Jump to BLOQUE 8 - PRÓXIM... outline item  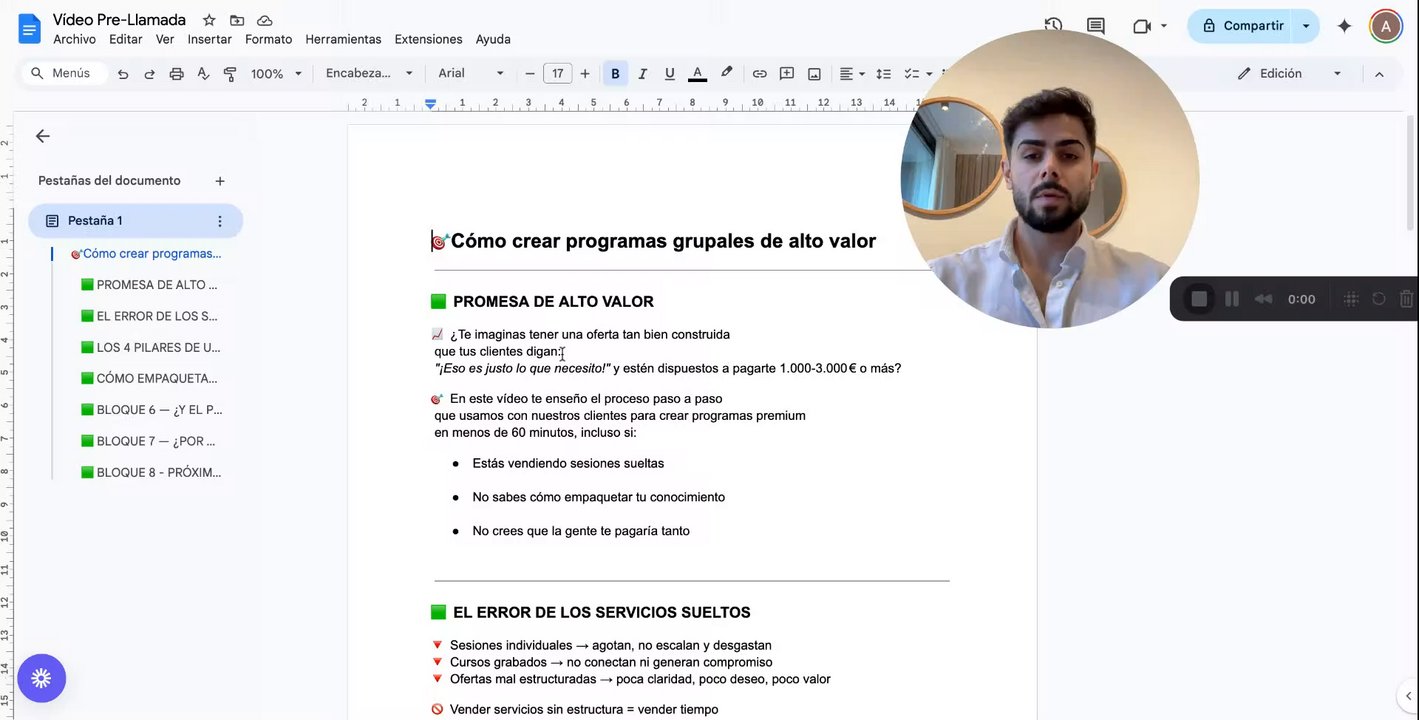click(151, 472)
